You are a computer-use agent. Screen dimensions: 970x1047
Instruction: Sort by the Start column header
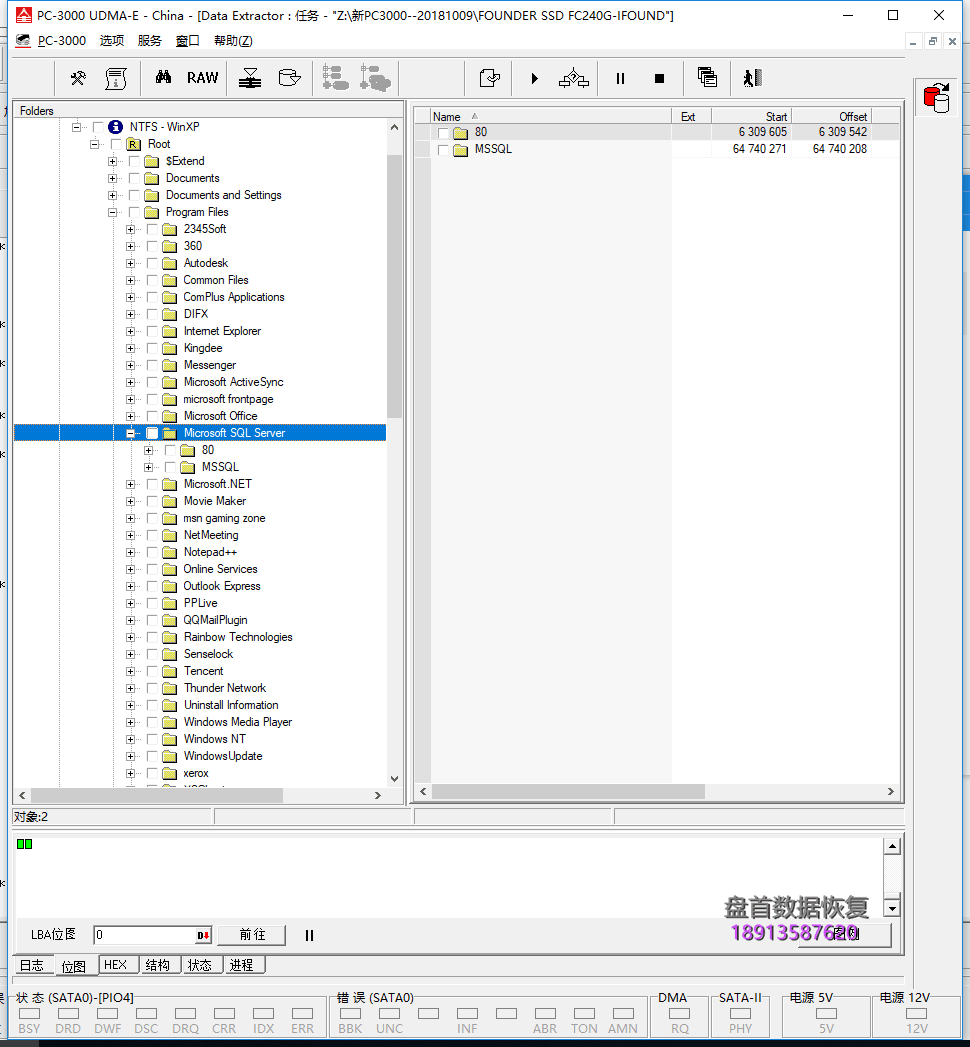pyautogui.click(x=752, y=116)
